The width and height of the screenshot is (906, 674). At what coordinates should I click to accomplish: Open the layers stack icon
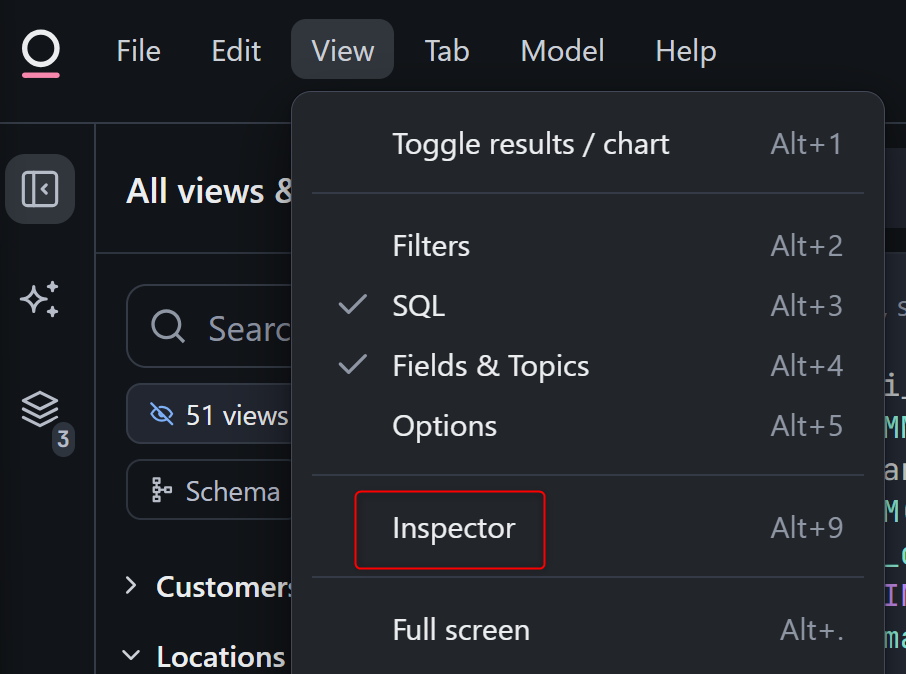tap(40, 408)
